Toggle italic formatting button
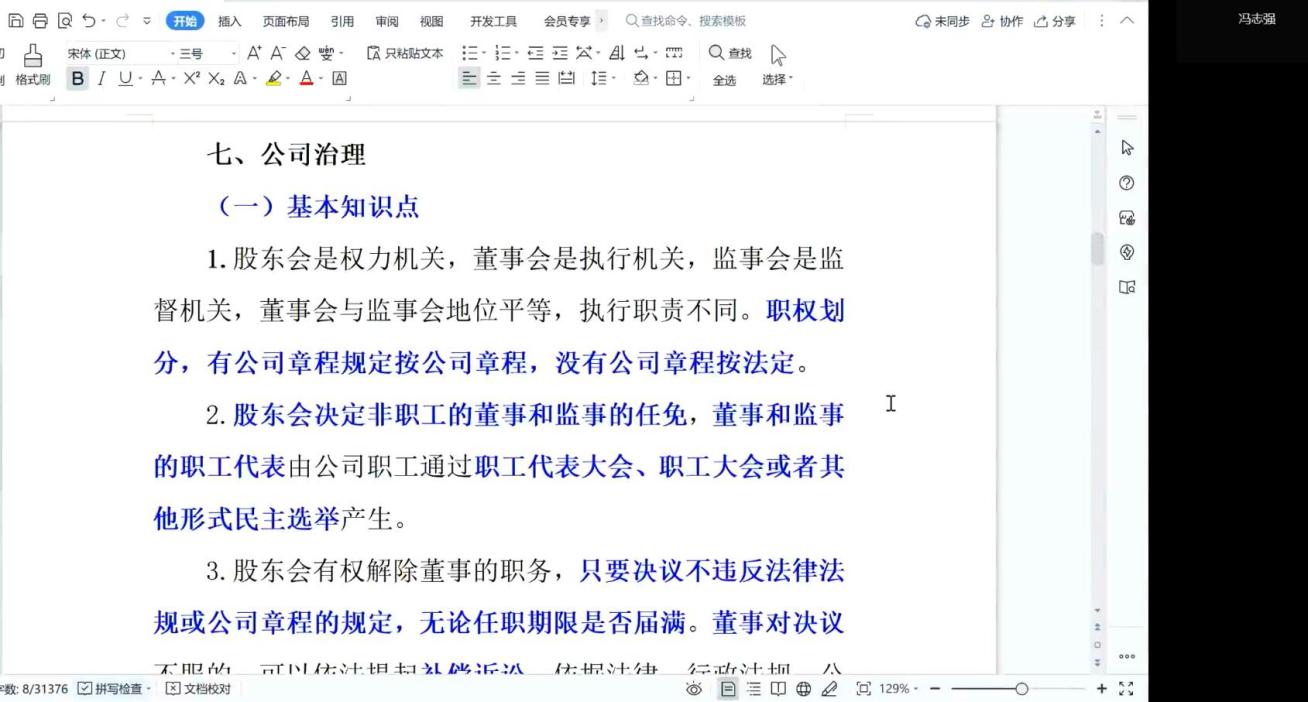The width and height of the screenshot is (1308, 702). pos(101,79)
